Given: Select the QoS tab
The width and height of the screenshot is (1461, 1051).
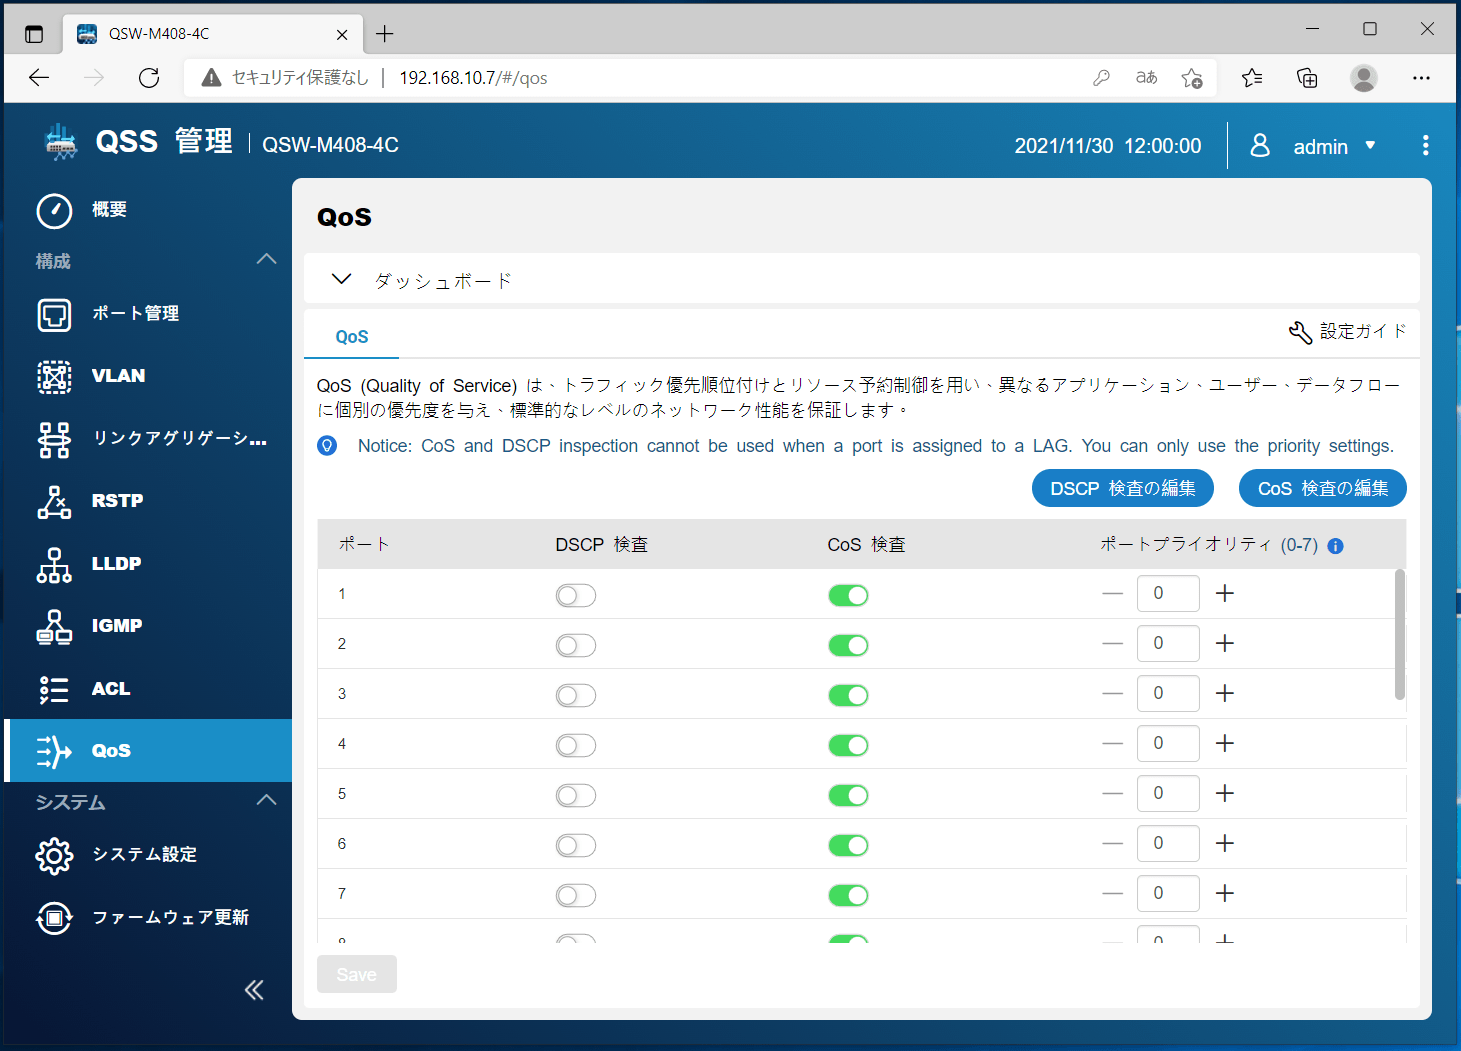Looking at the screenshot, I should 352,337.
